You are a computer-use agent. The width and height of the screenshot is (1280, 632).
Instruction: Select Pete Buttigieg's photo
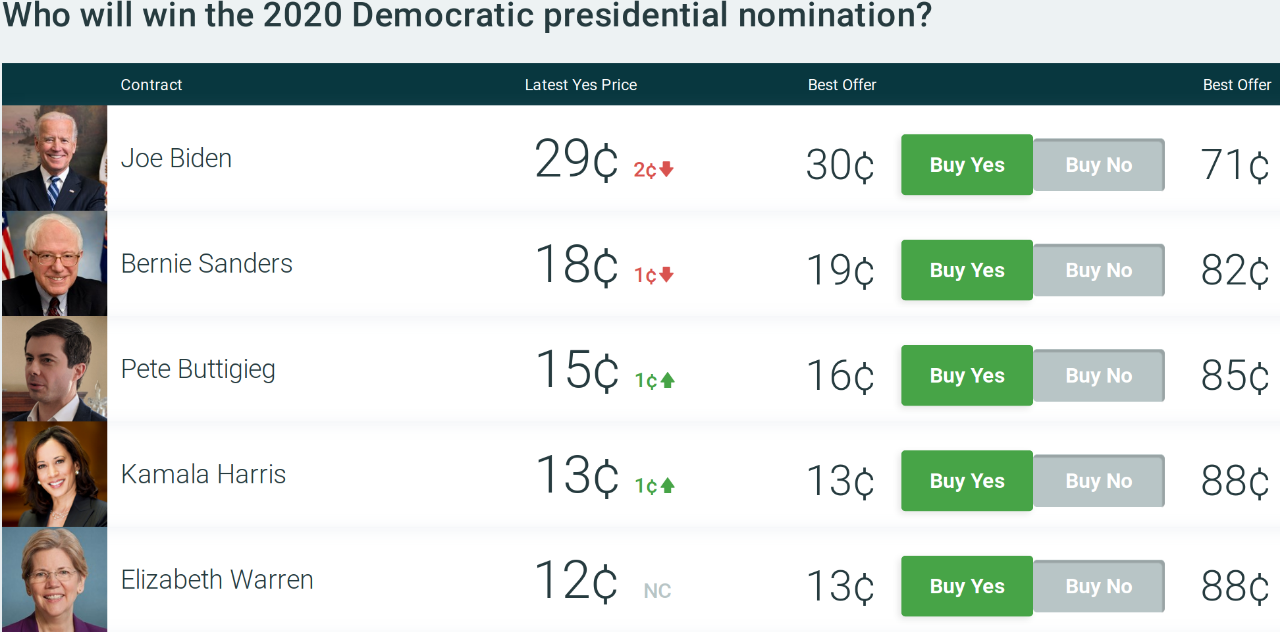(54, 369)
